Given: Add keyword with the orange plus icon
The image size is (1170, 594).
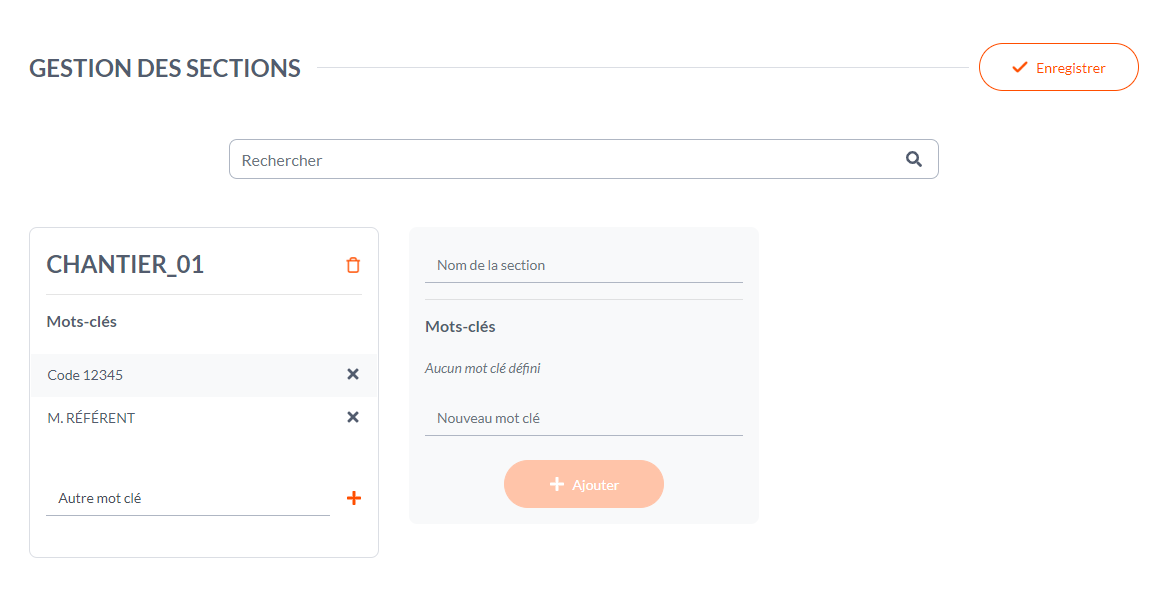Looking at the screenshot, I should point(354,498).
